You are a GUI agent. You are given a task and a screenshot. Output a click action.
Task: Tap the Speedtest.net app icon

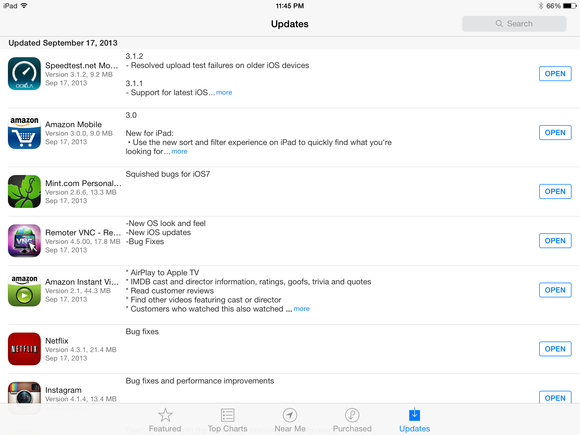[x=24, y=74]
